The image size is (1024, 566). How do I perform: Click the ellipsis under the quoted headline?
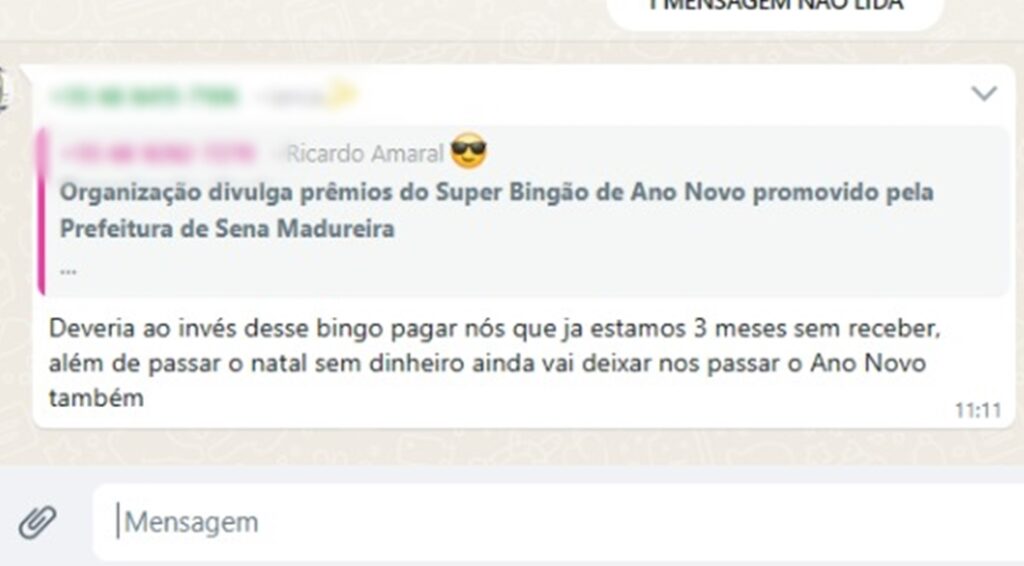click(x=68, y=271)
